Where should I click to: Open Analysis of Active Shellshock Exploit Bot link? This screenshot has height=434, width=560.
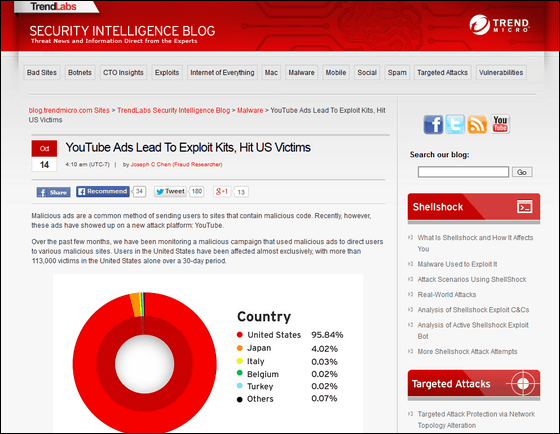(473, 330)
